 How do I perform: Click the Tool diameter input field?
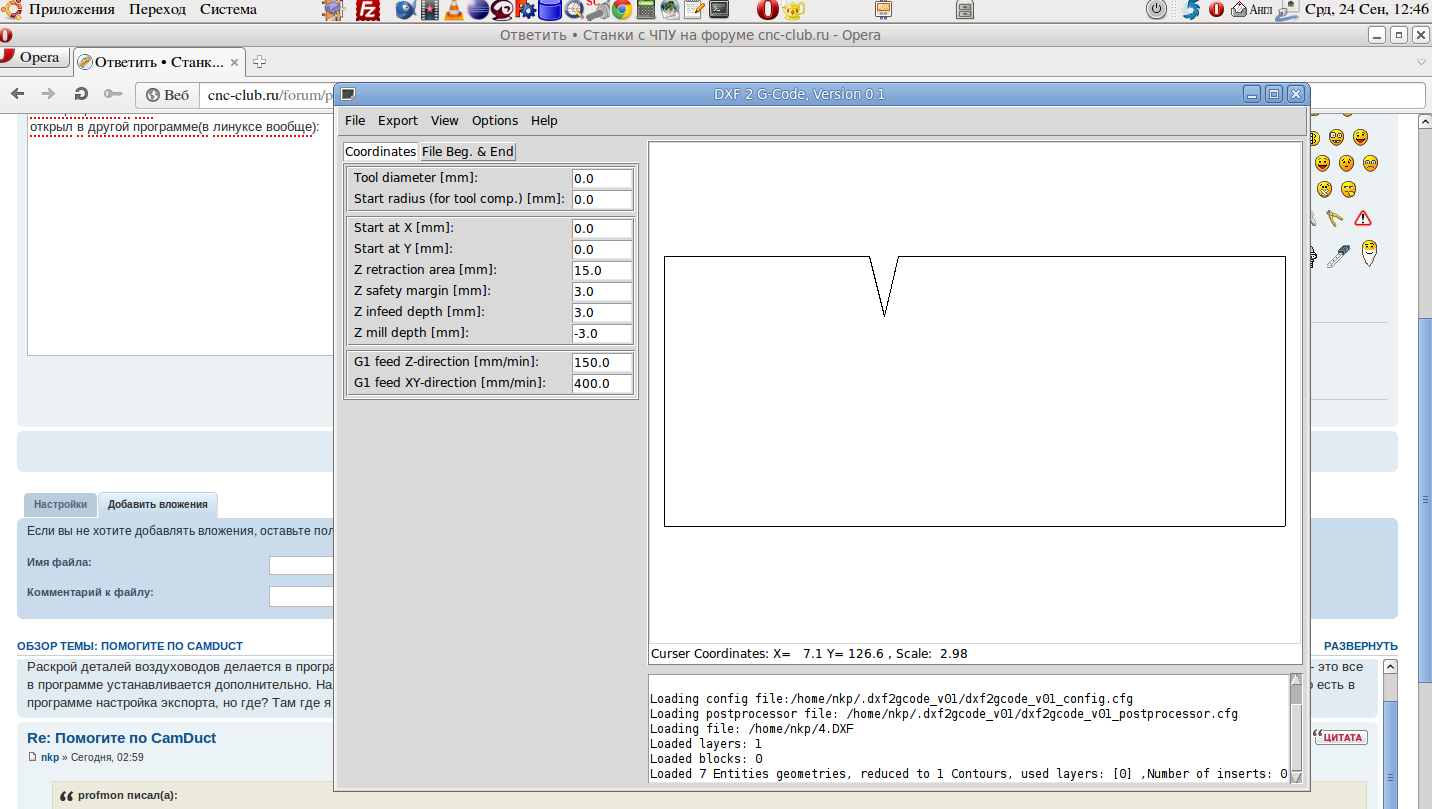point(602,179)
